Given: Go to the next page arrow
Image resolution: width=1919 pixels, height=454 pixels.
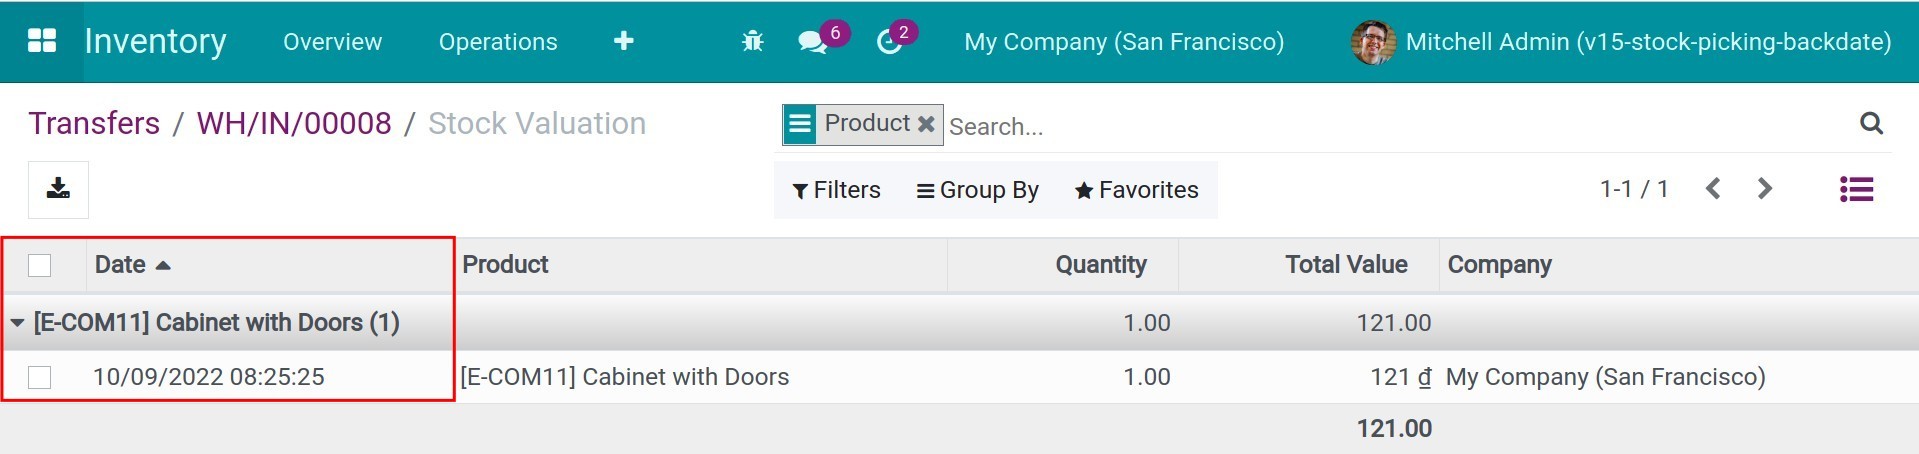Looking at the screenshot, I should [1765, 189].
